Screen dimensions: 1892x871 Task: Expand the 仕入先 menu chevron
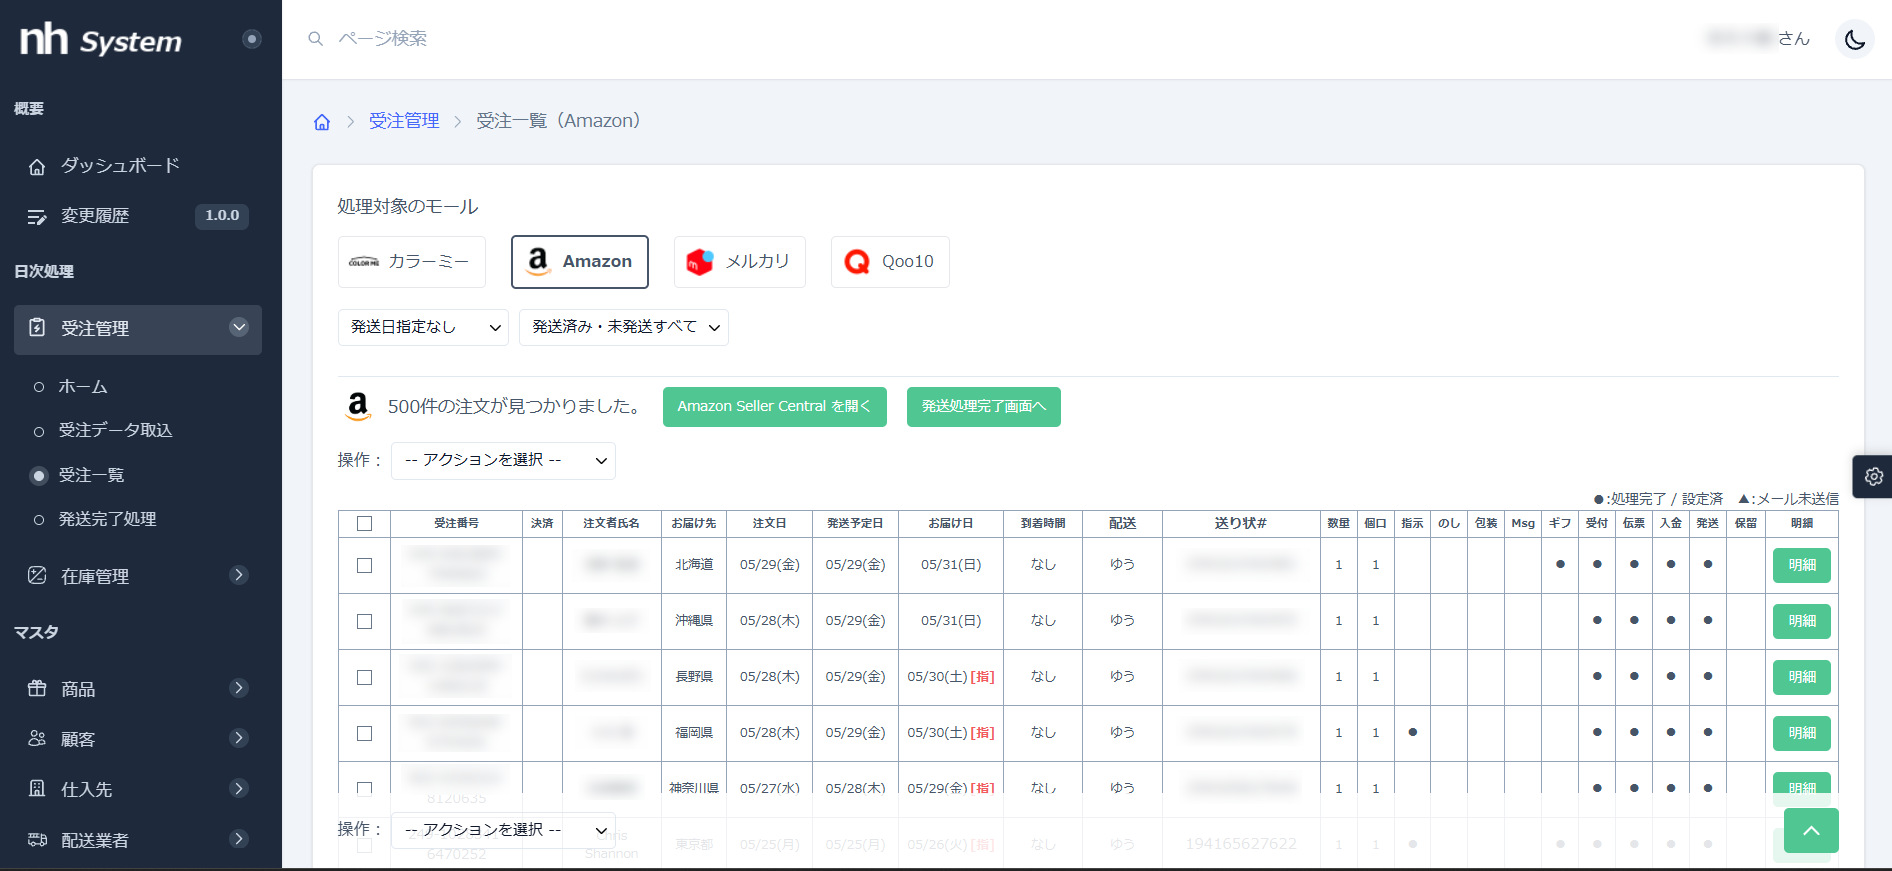point(239,788)
